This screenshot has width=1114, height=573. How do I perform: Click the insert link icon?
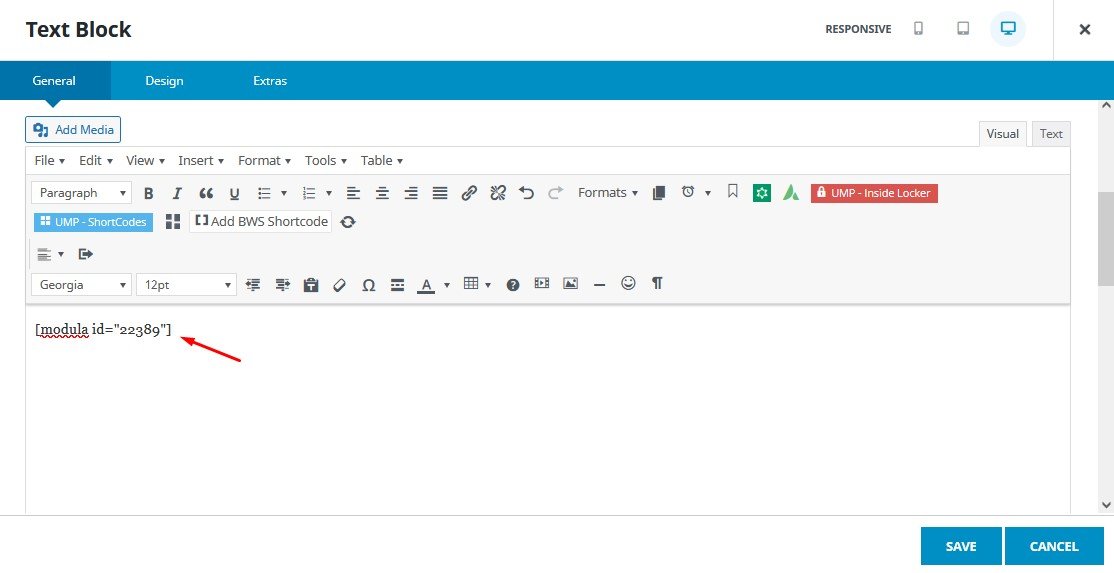(x=469, y=193)
